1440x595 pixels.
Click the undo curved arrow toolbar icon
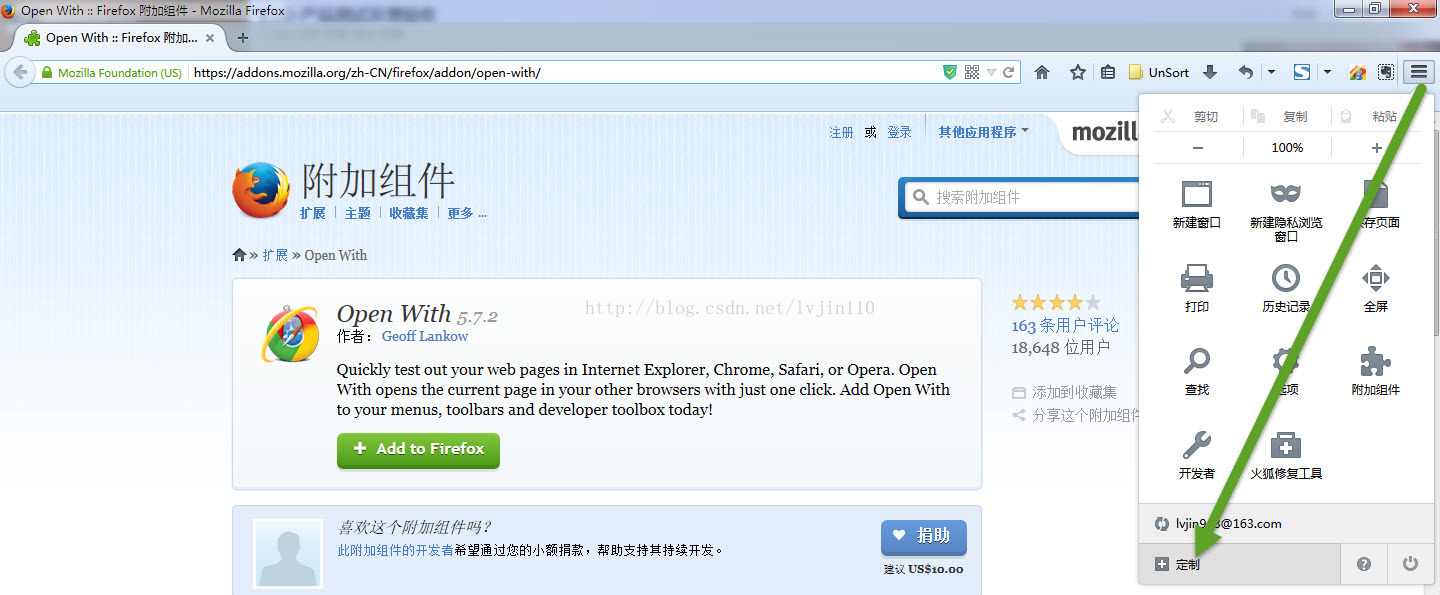pyautogui.click(x=1246, y=72)
